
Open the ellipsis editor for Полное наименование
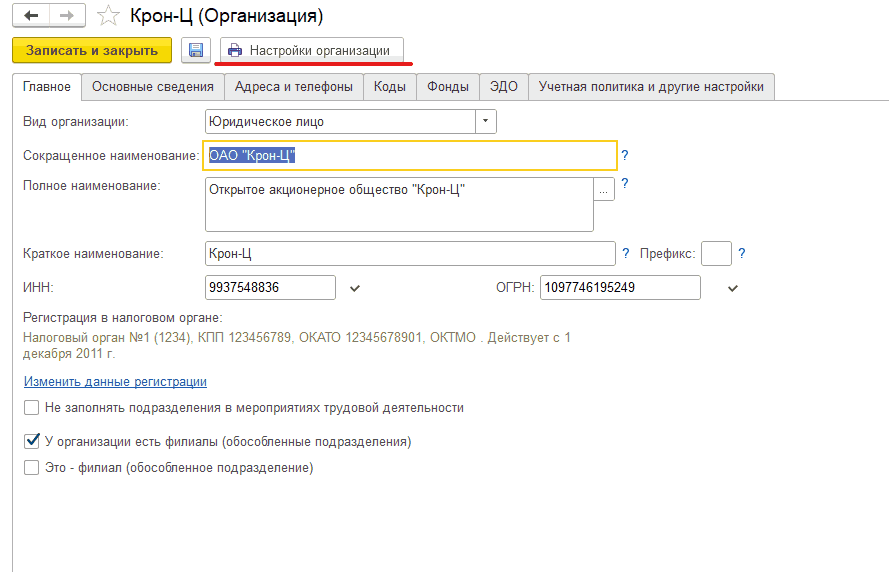pos(604,189)
